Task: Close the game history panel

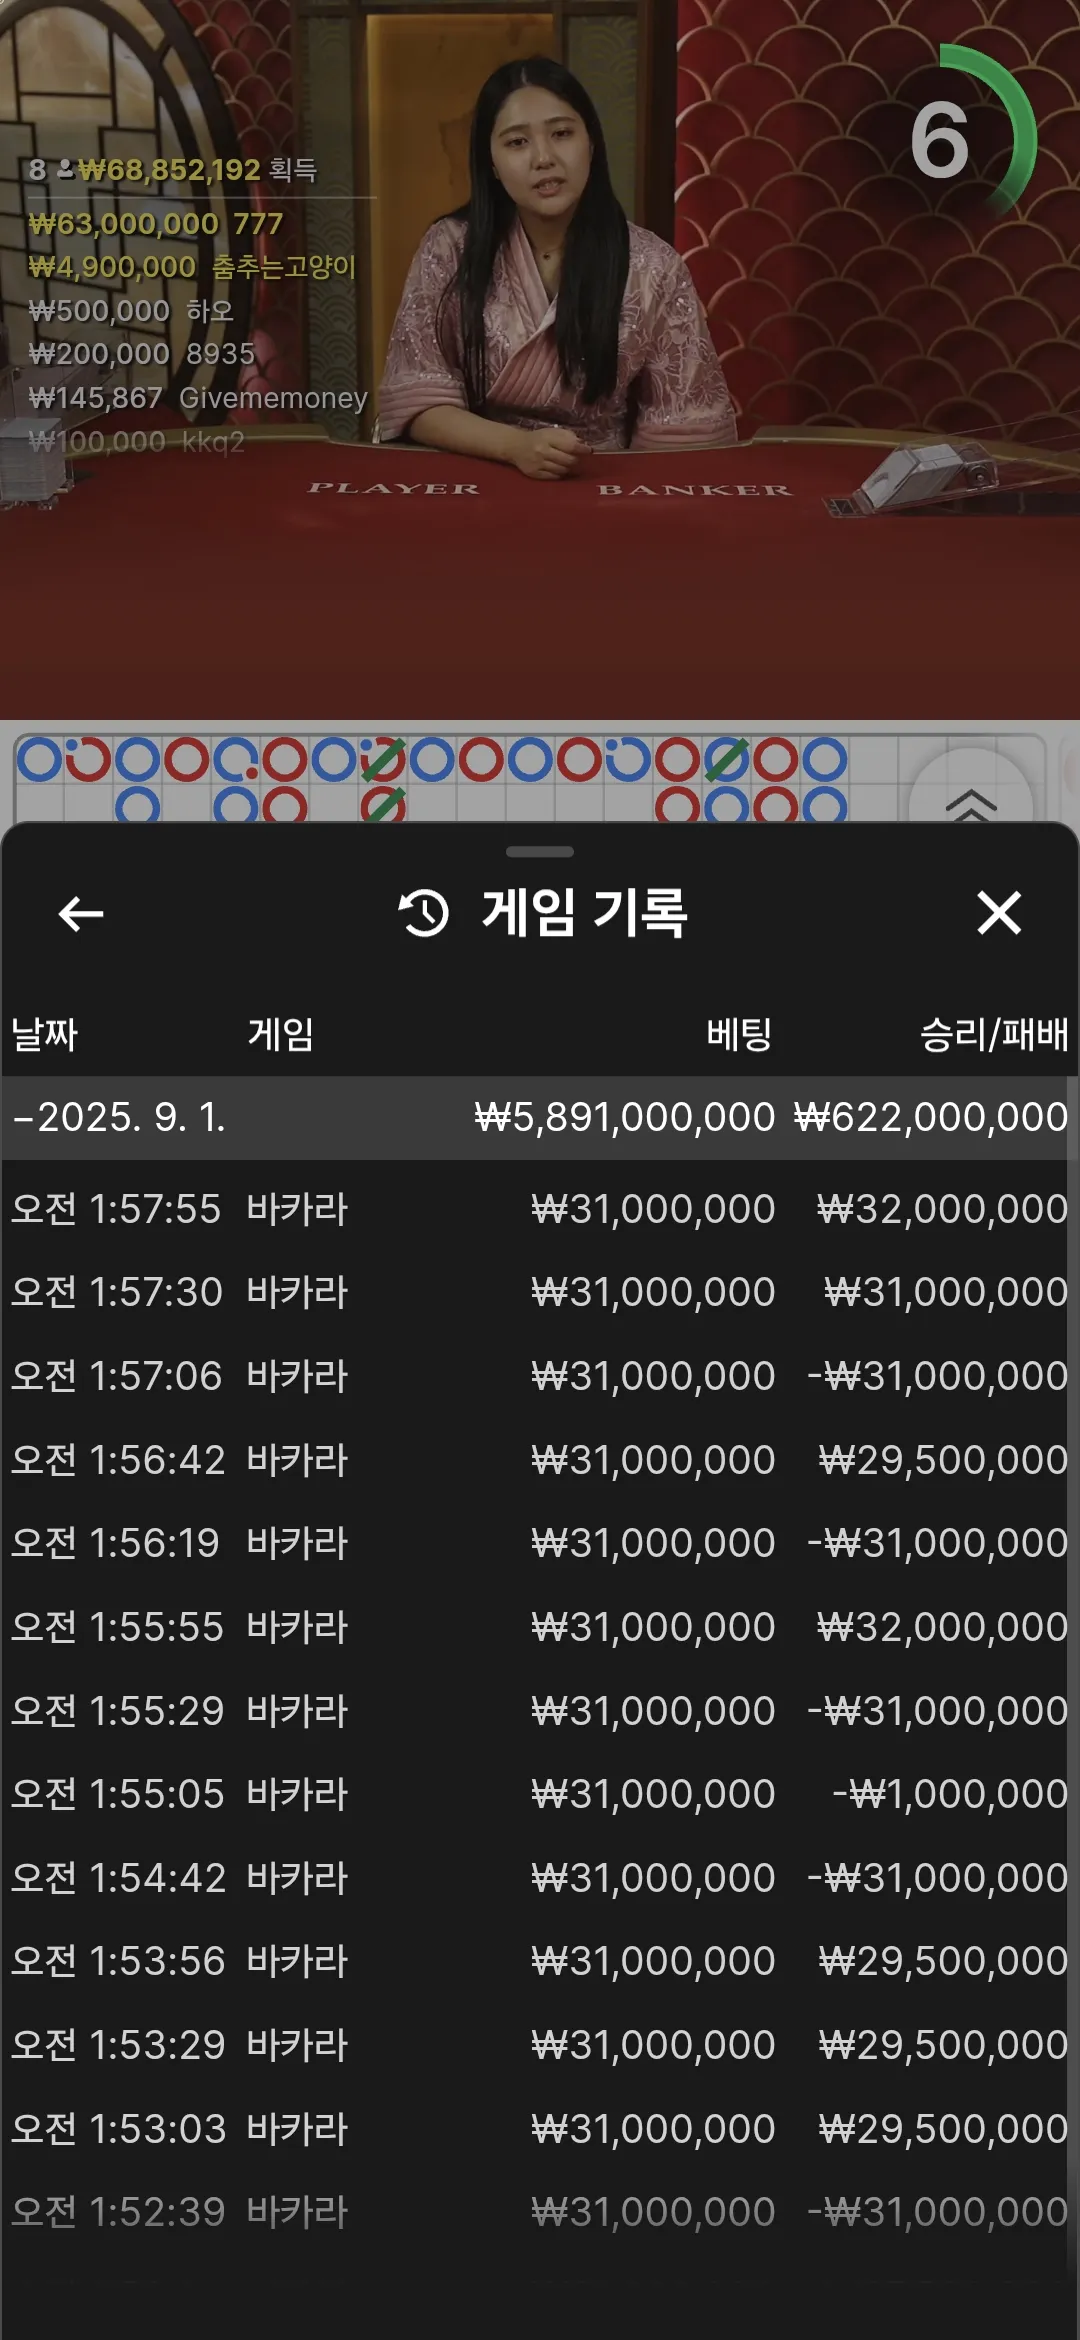Action: pyautogui.click(x=999, y=913)
